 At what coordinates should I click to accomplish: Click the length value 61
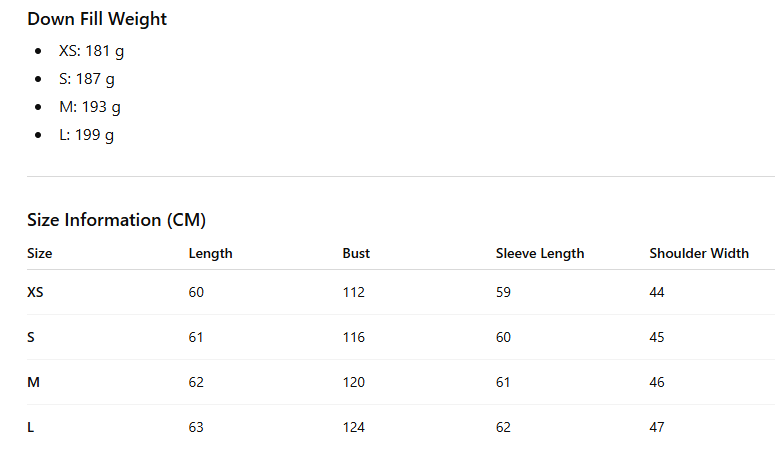pos(196,337)
